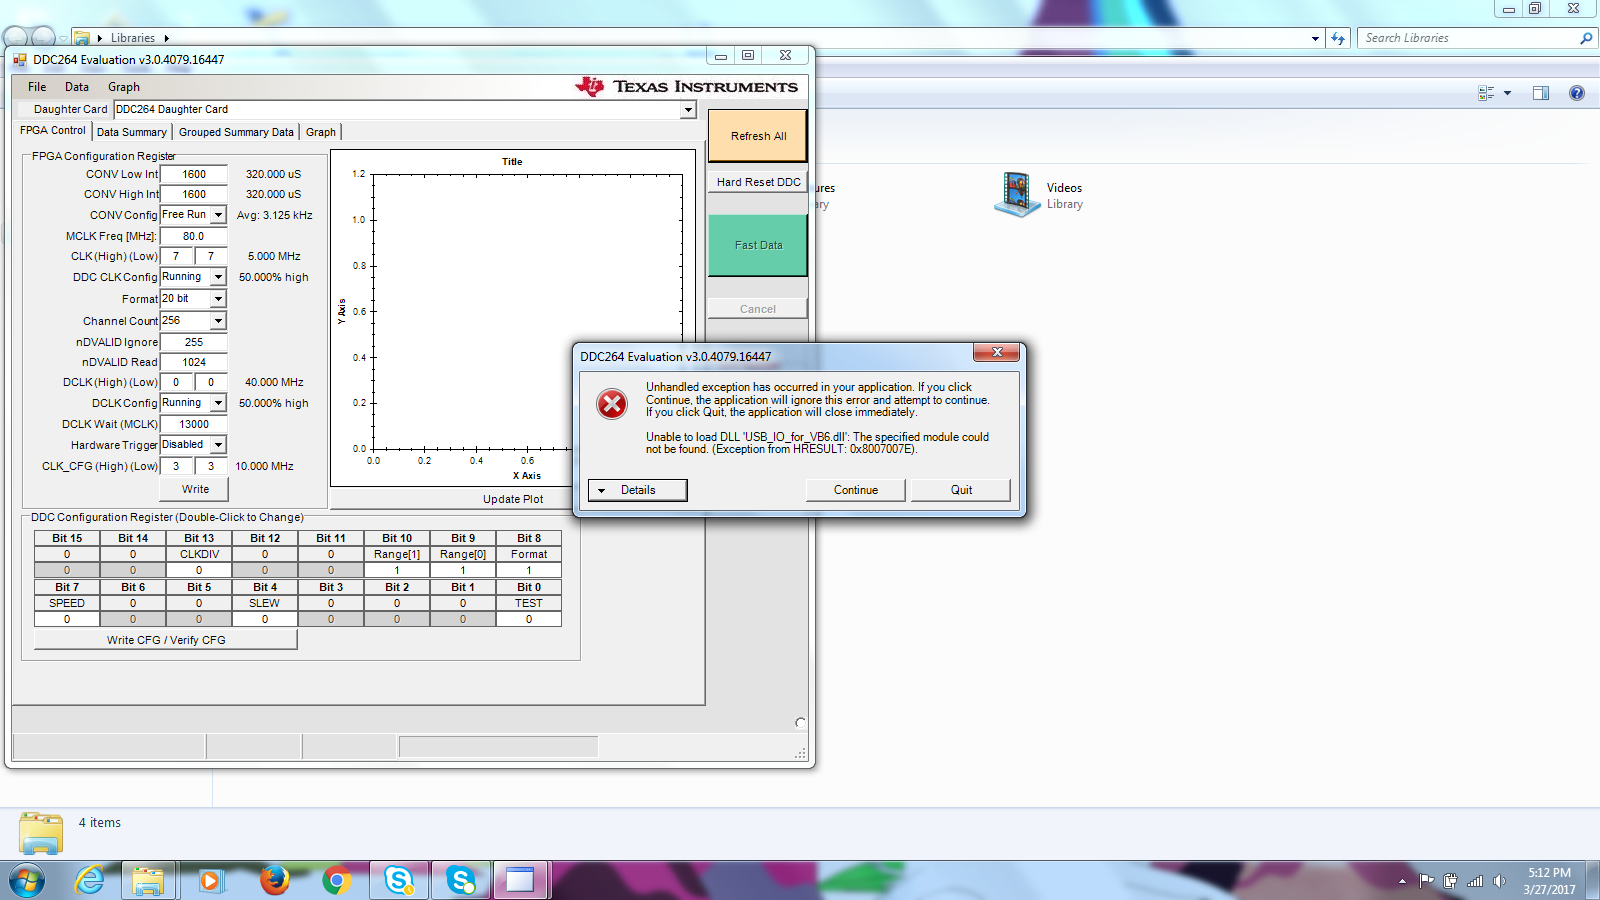The width and height of the screenshot is (1600, 900).
Task: Toggle the Explorer preview pane icon
Action: coord(1540,93)
